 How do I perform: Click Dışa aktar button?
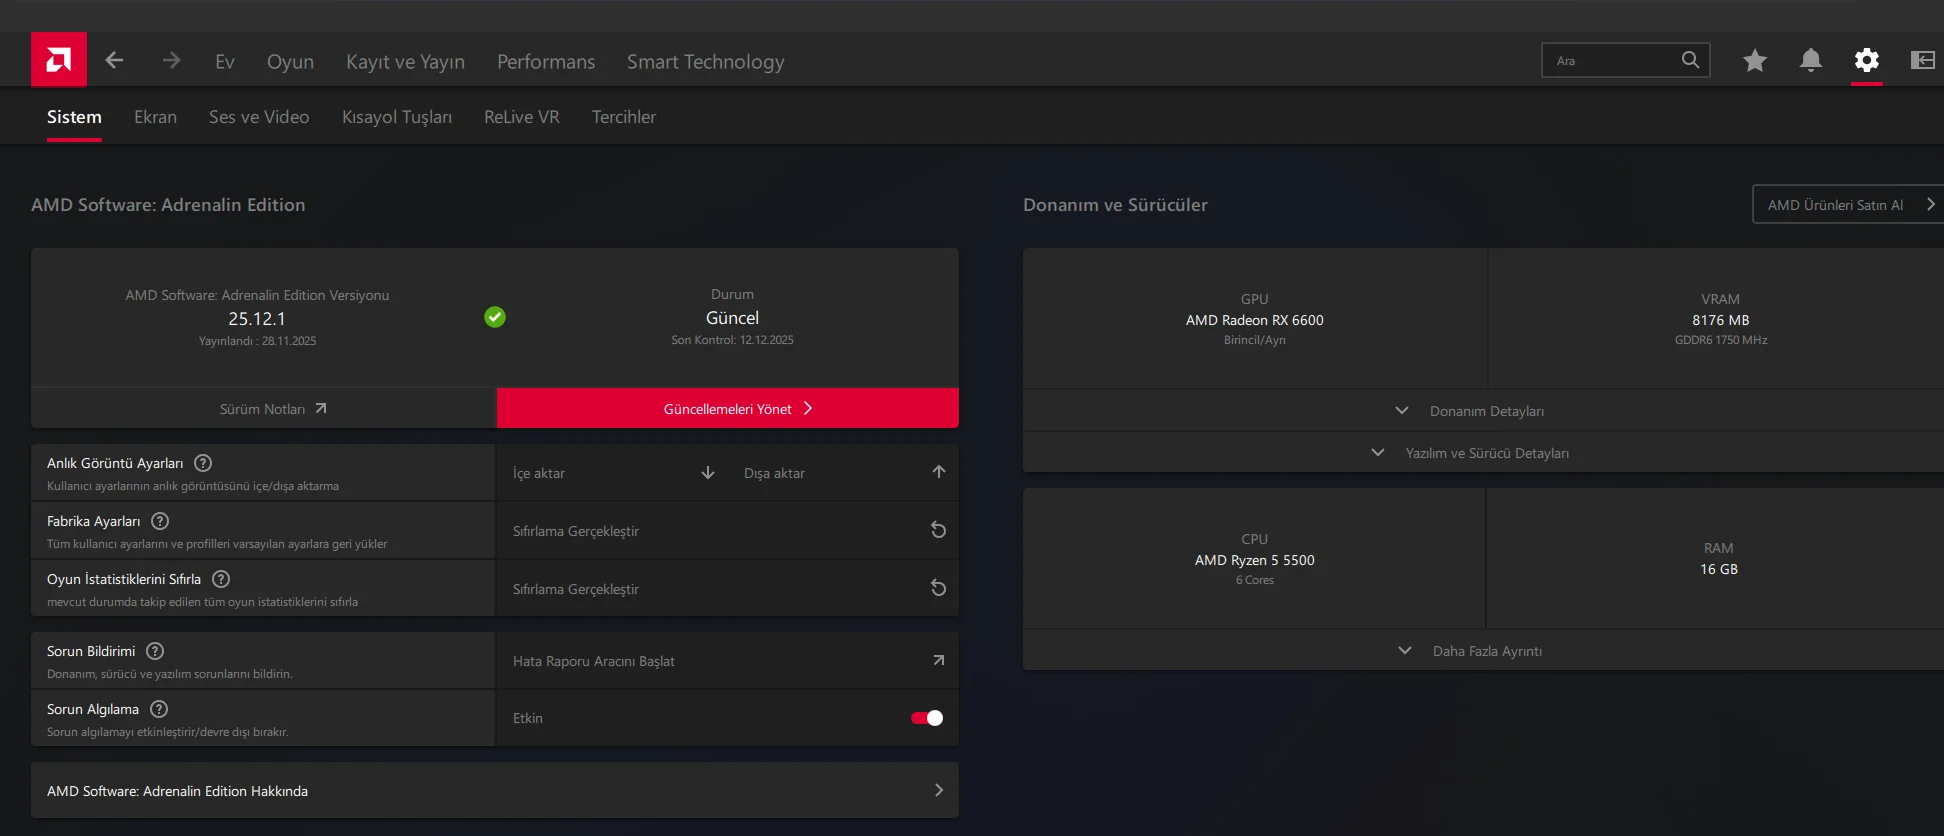click(843, 473)
